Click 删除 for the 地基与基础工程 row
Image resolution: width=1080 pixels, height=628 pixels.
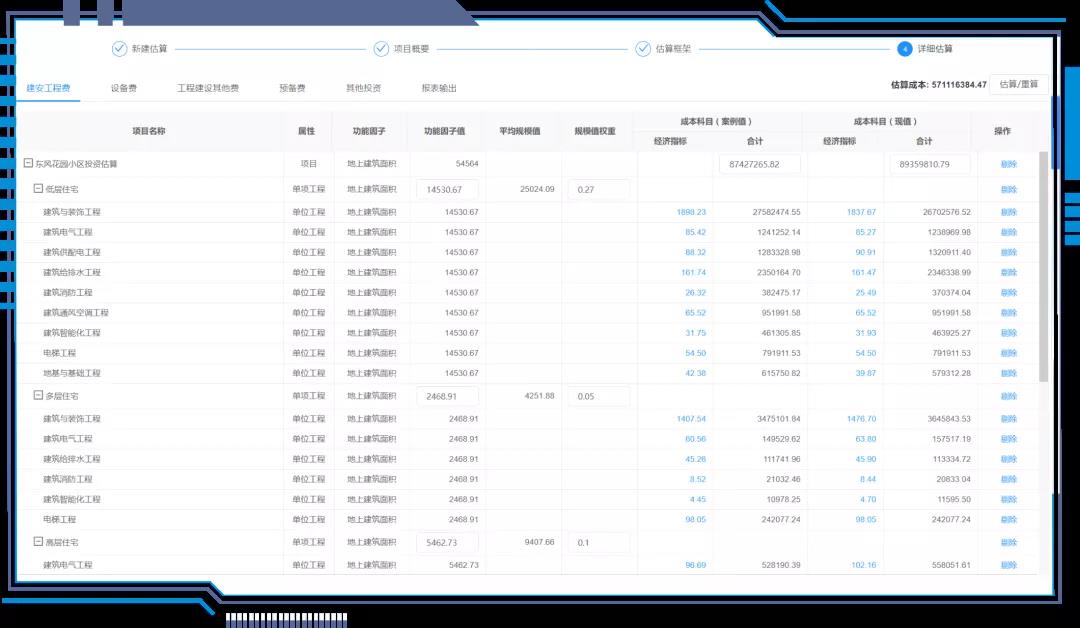coord(1008,373)
